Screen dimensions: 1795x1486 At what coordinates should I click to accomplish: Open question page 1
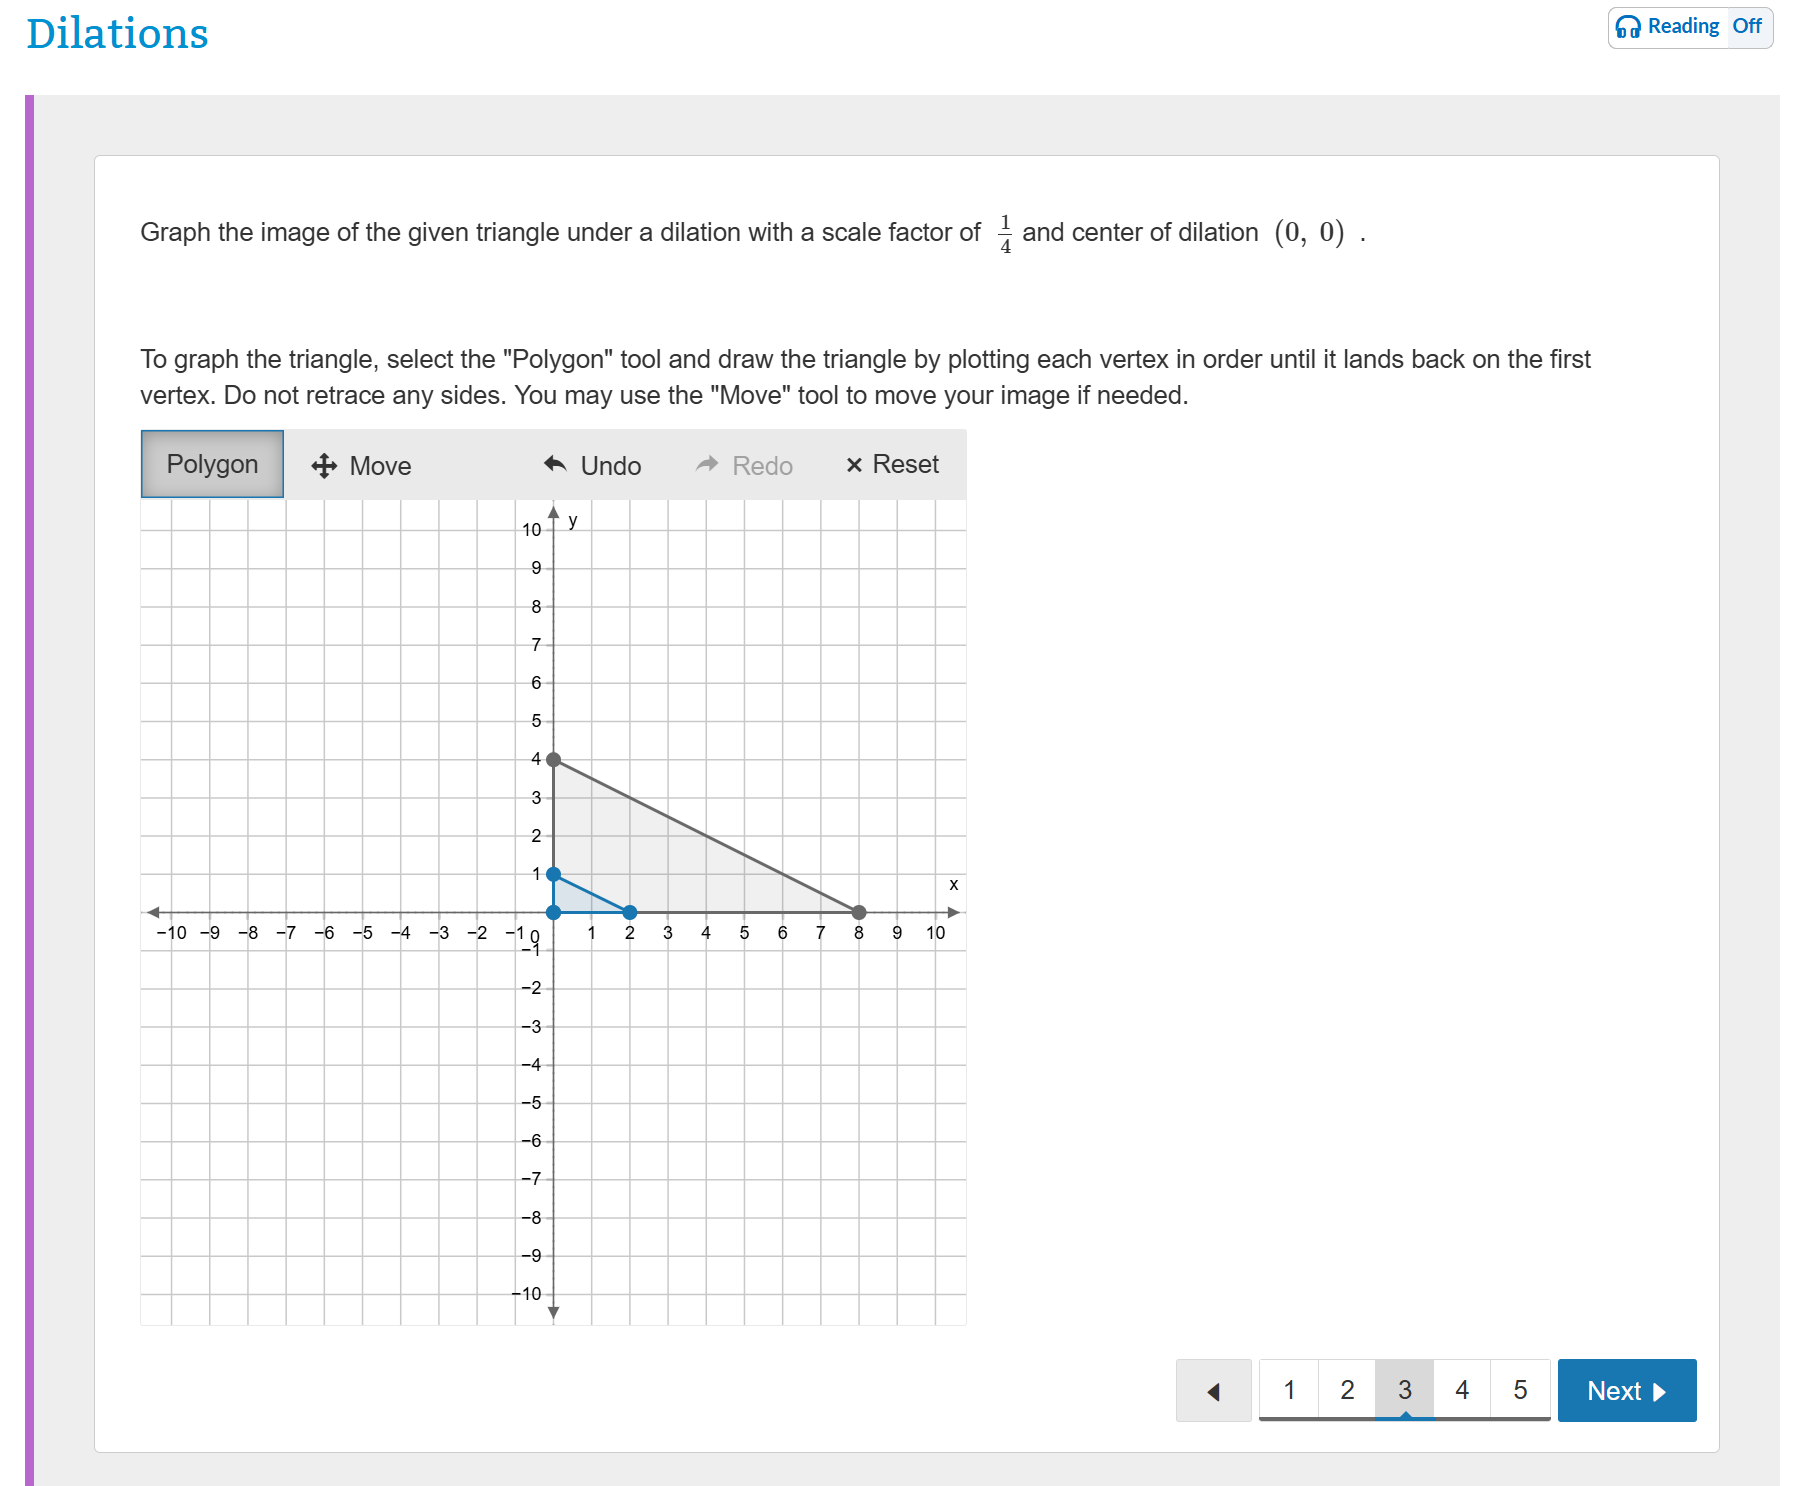1289,1390
